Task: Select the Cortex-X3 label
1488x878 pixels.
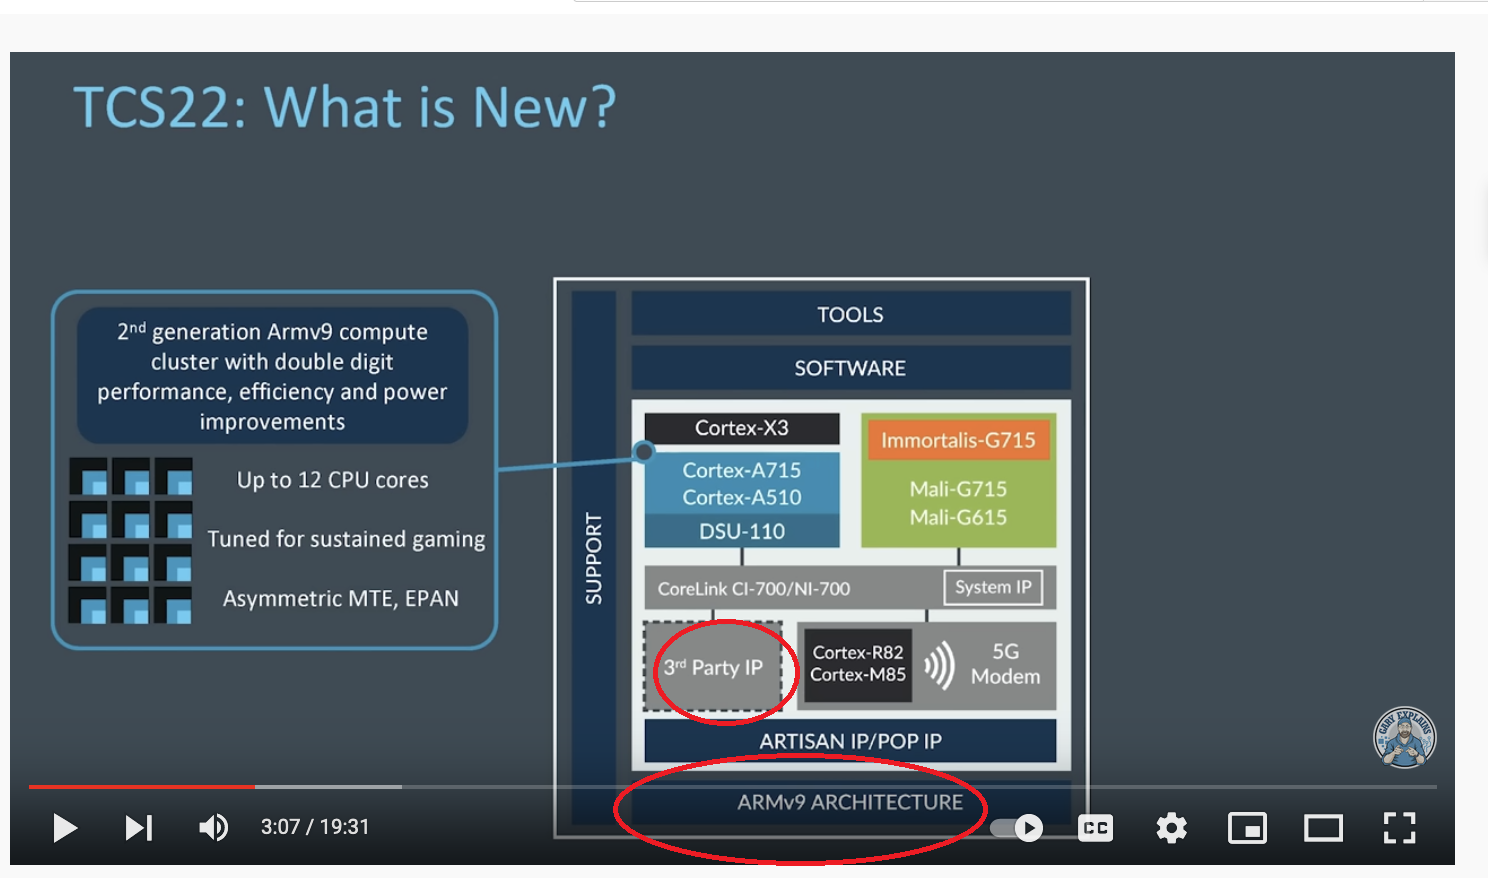Action: click(741, 428)
